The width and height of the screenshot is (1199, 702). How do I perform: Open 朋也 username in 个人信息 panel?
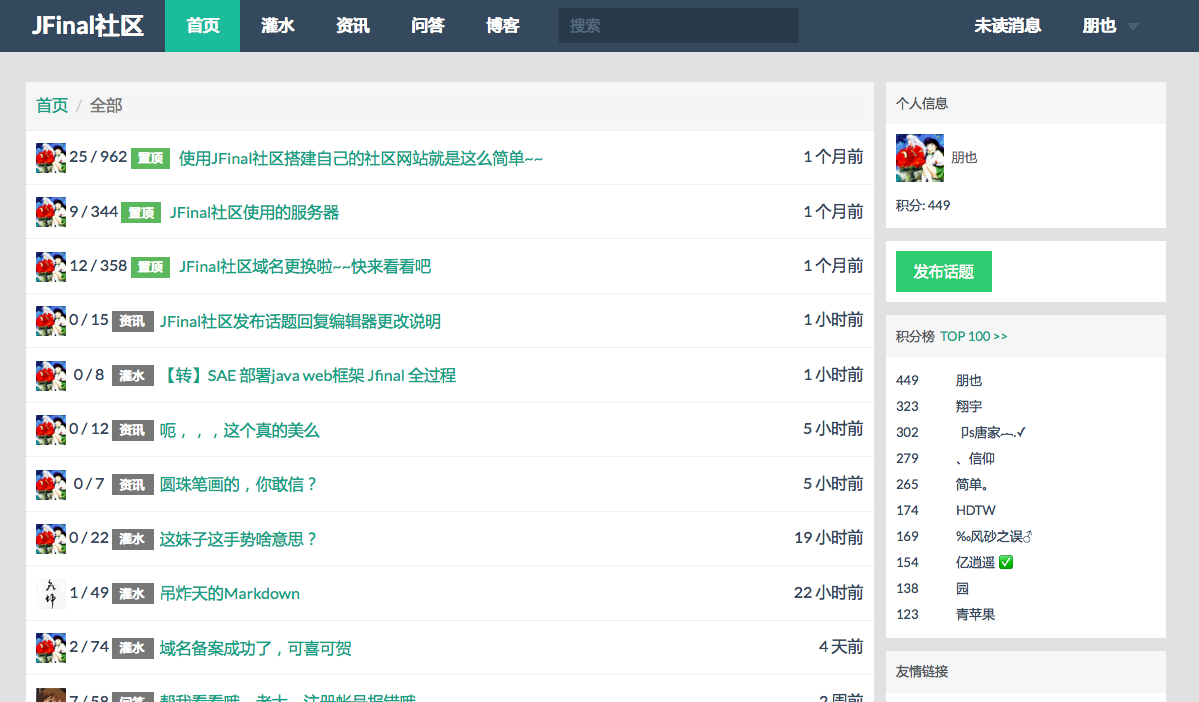pyautogui.click(x=964, y=158)
